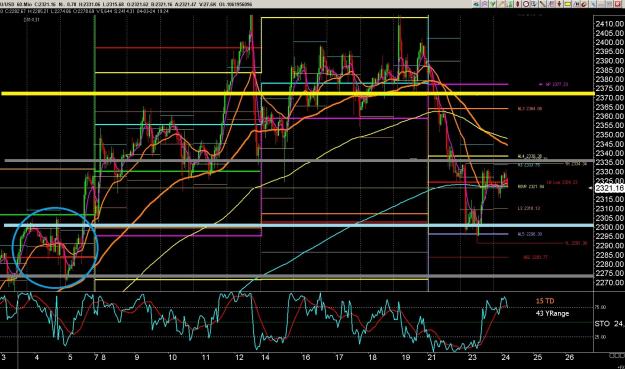This screenshot has width=625, height=369.
Task: Click the 2370.00 price axis label
Action: (610, 98)
